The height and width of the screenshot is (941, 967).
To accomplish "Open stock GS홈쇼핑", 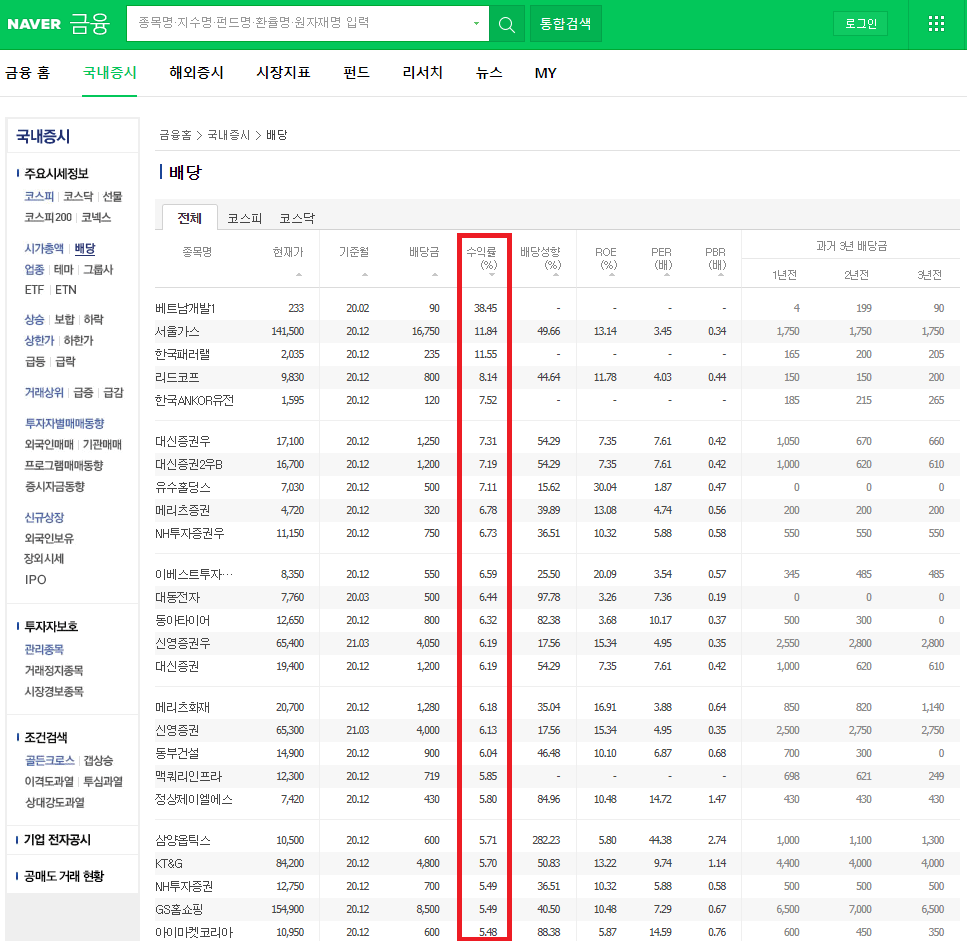I will tap(179, 910).
